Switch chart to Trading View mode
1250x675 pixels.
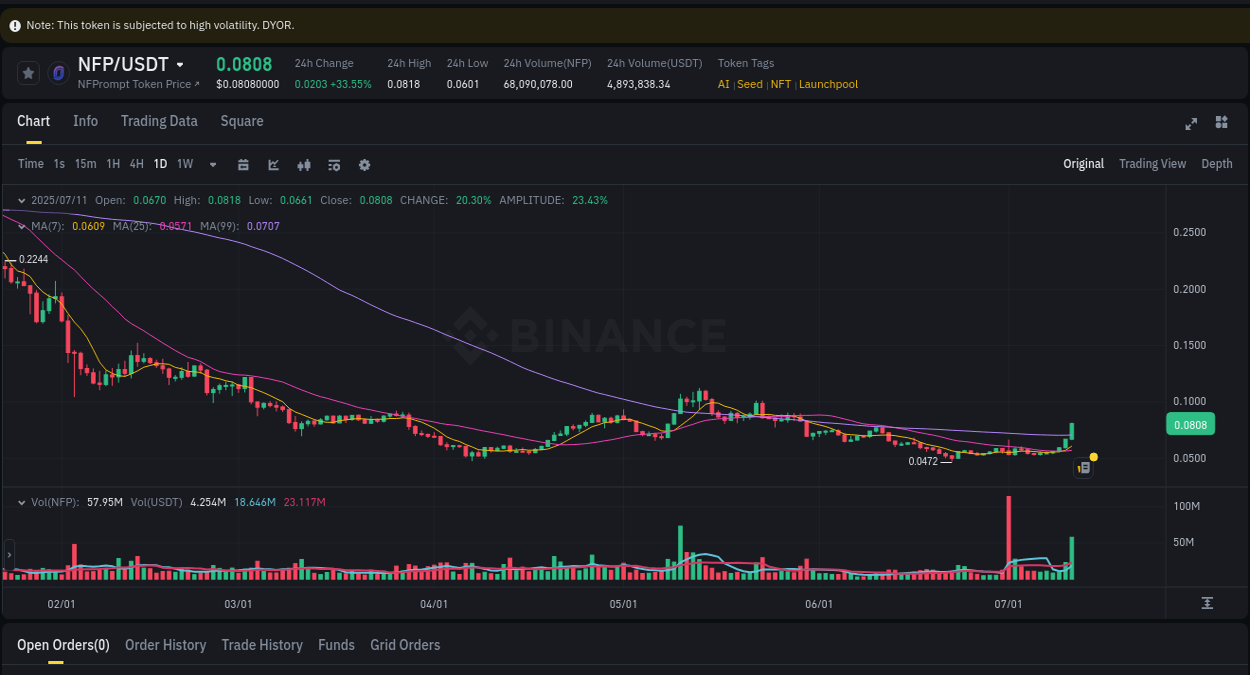pyautogui.click(x=1152, y=163)
